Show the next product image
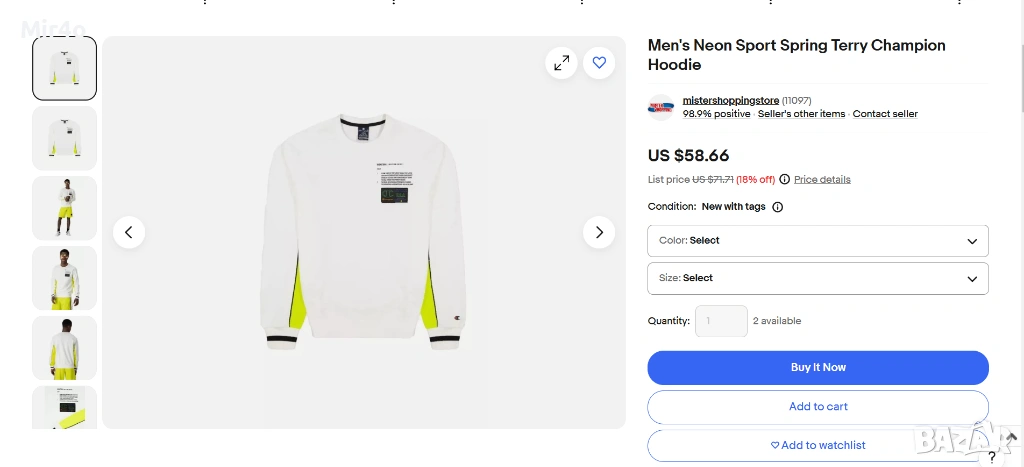 click(599, 233)
